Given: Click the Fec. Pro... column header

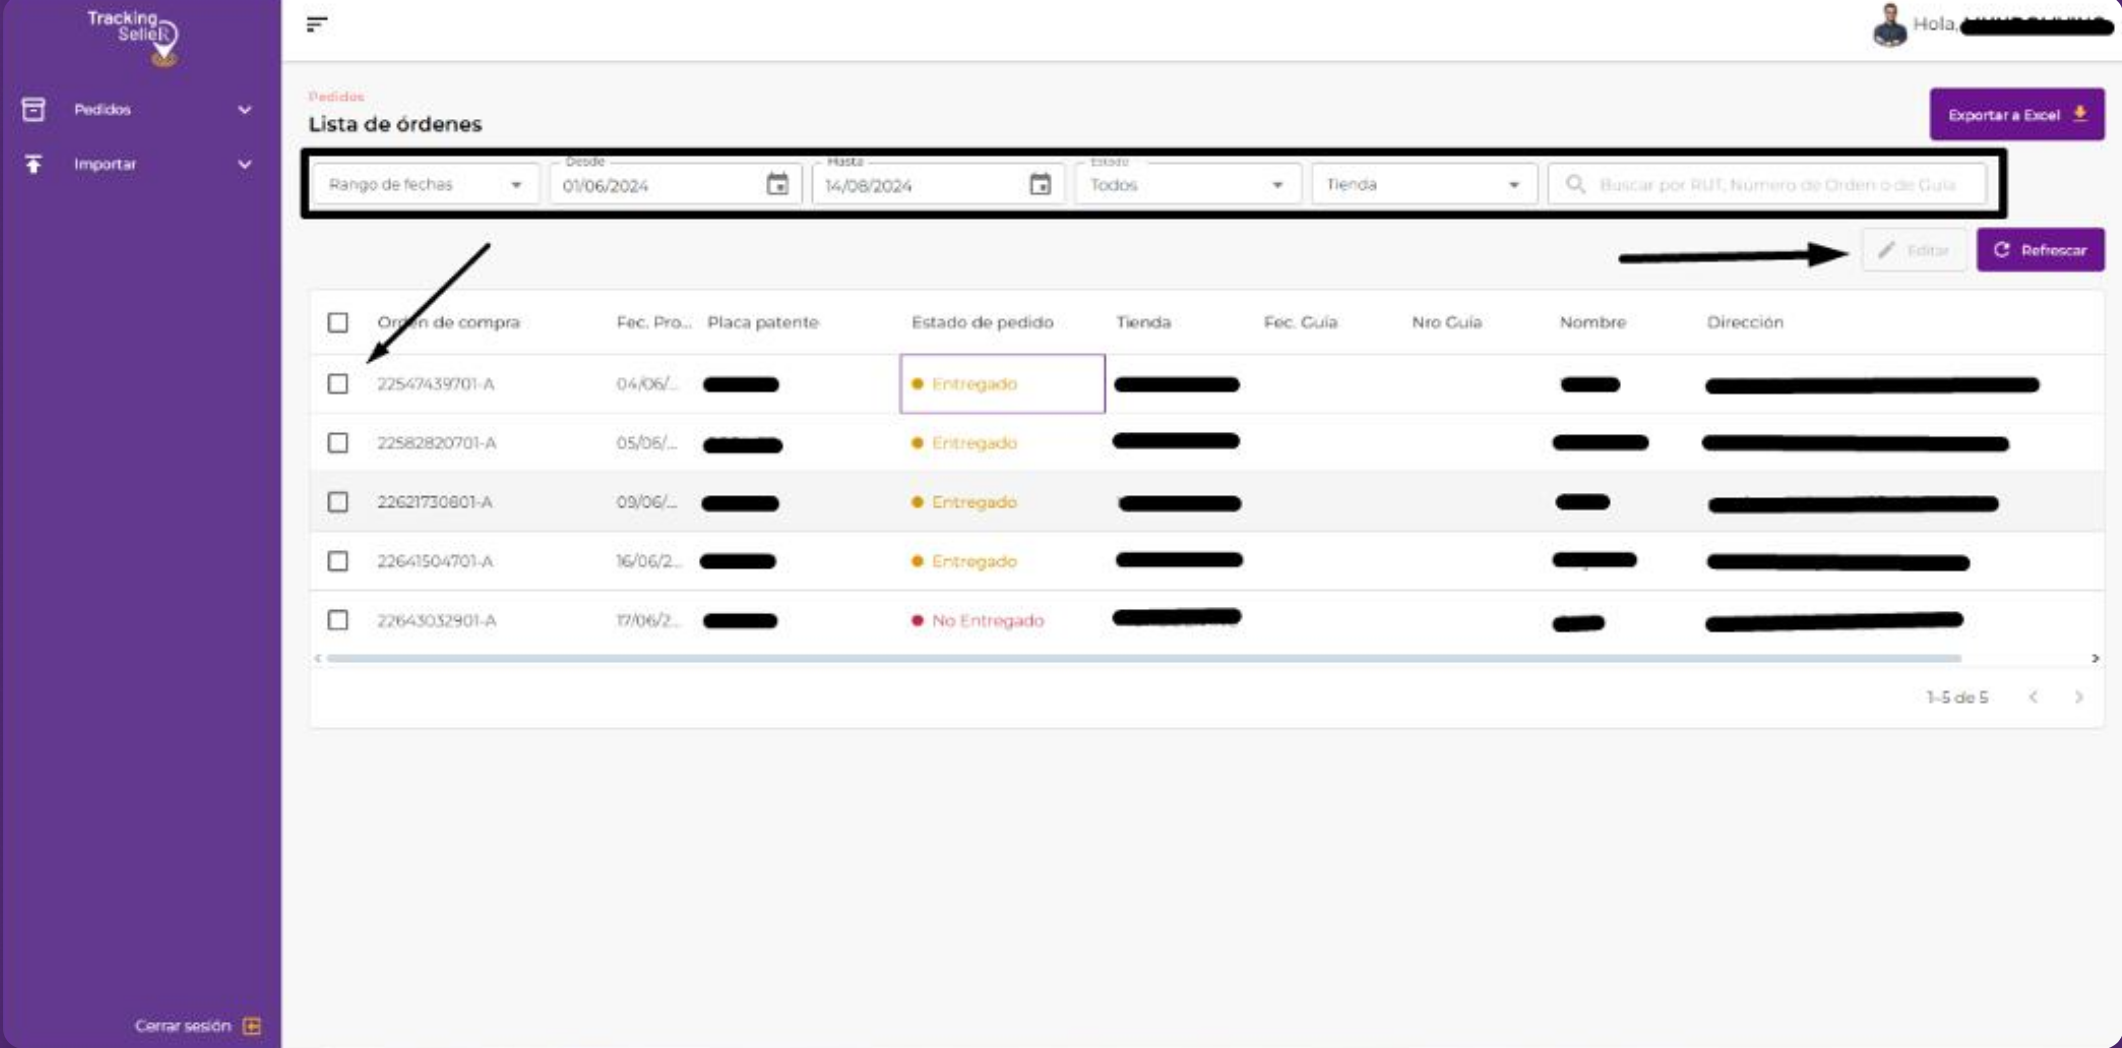Looking at the screenshot, I should click(654, 322).
